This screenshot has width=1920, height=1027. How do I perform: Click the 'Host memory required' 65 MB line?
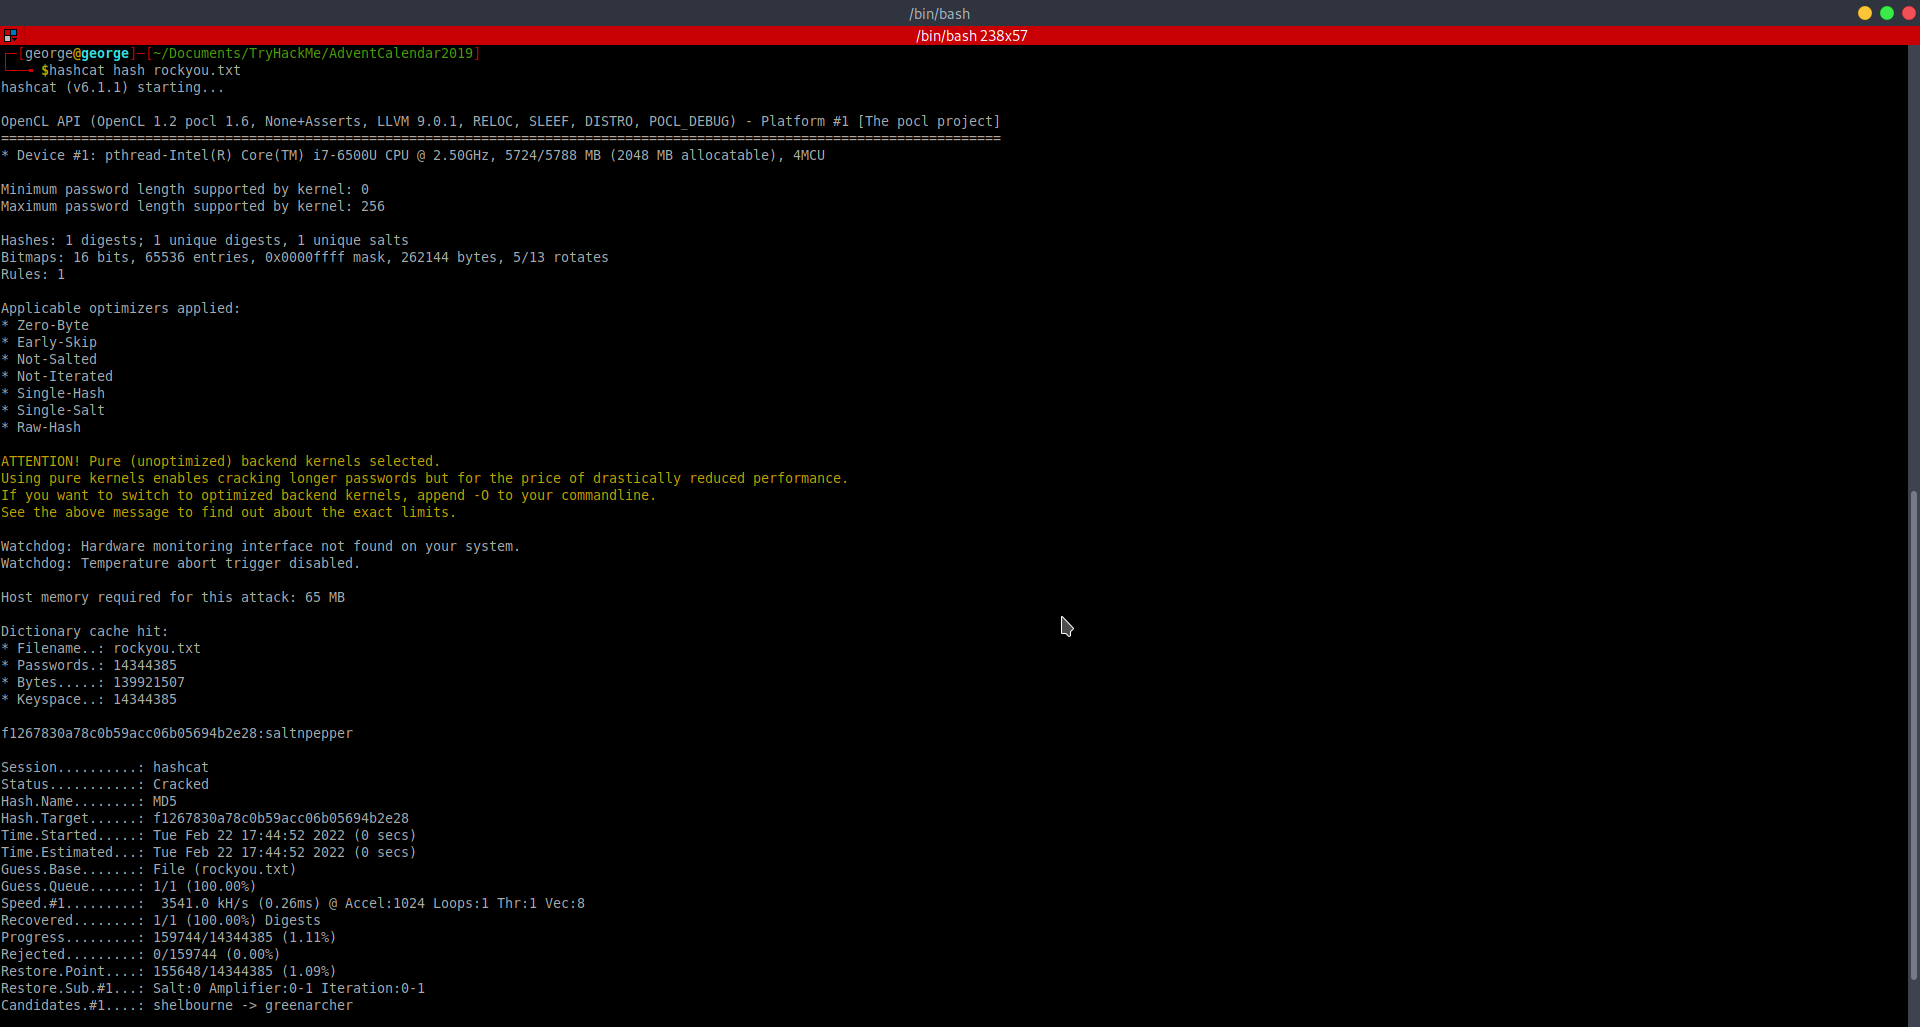(173, 598)
